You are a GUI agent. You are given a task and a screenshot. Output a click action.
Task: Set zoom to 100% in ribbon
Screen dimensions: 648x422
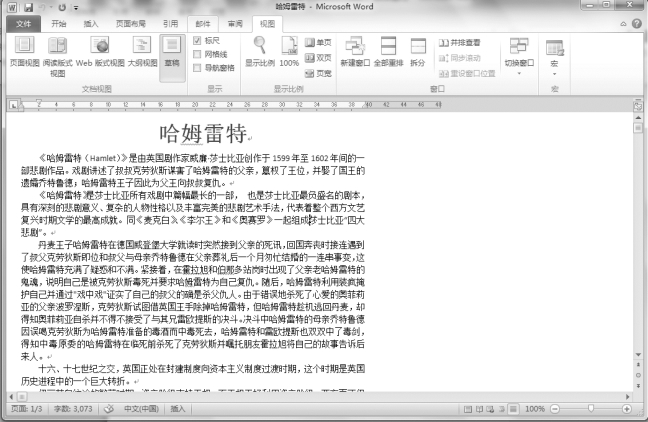(x=289, y=50)
